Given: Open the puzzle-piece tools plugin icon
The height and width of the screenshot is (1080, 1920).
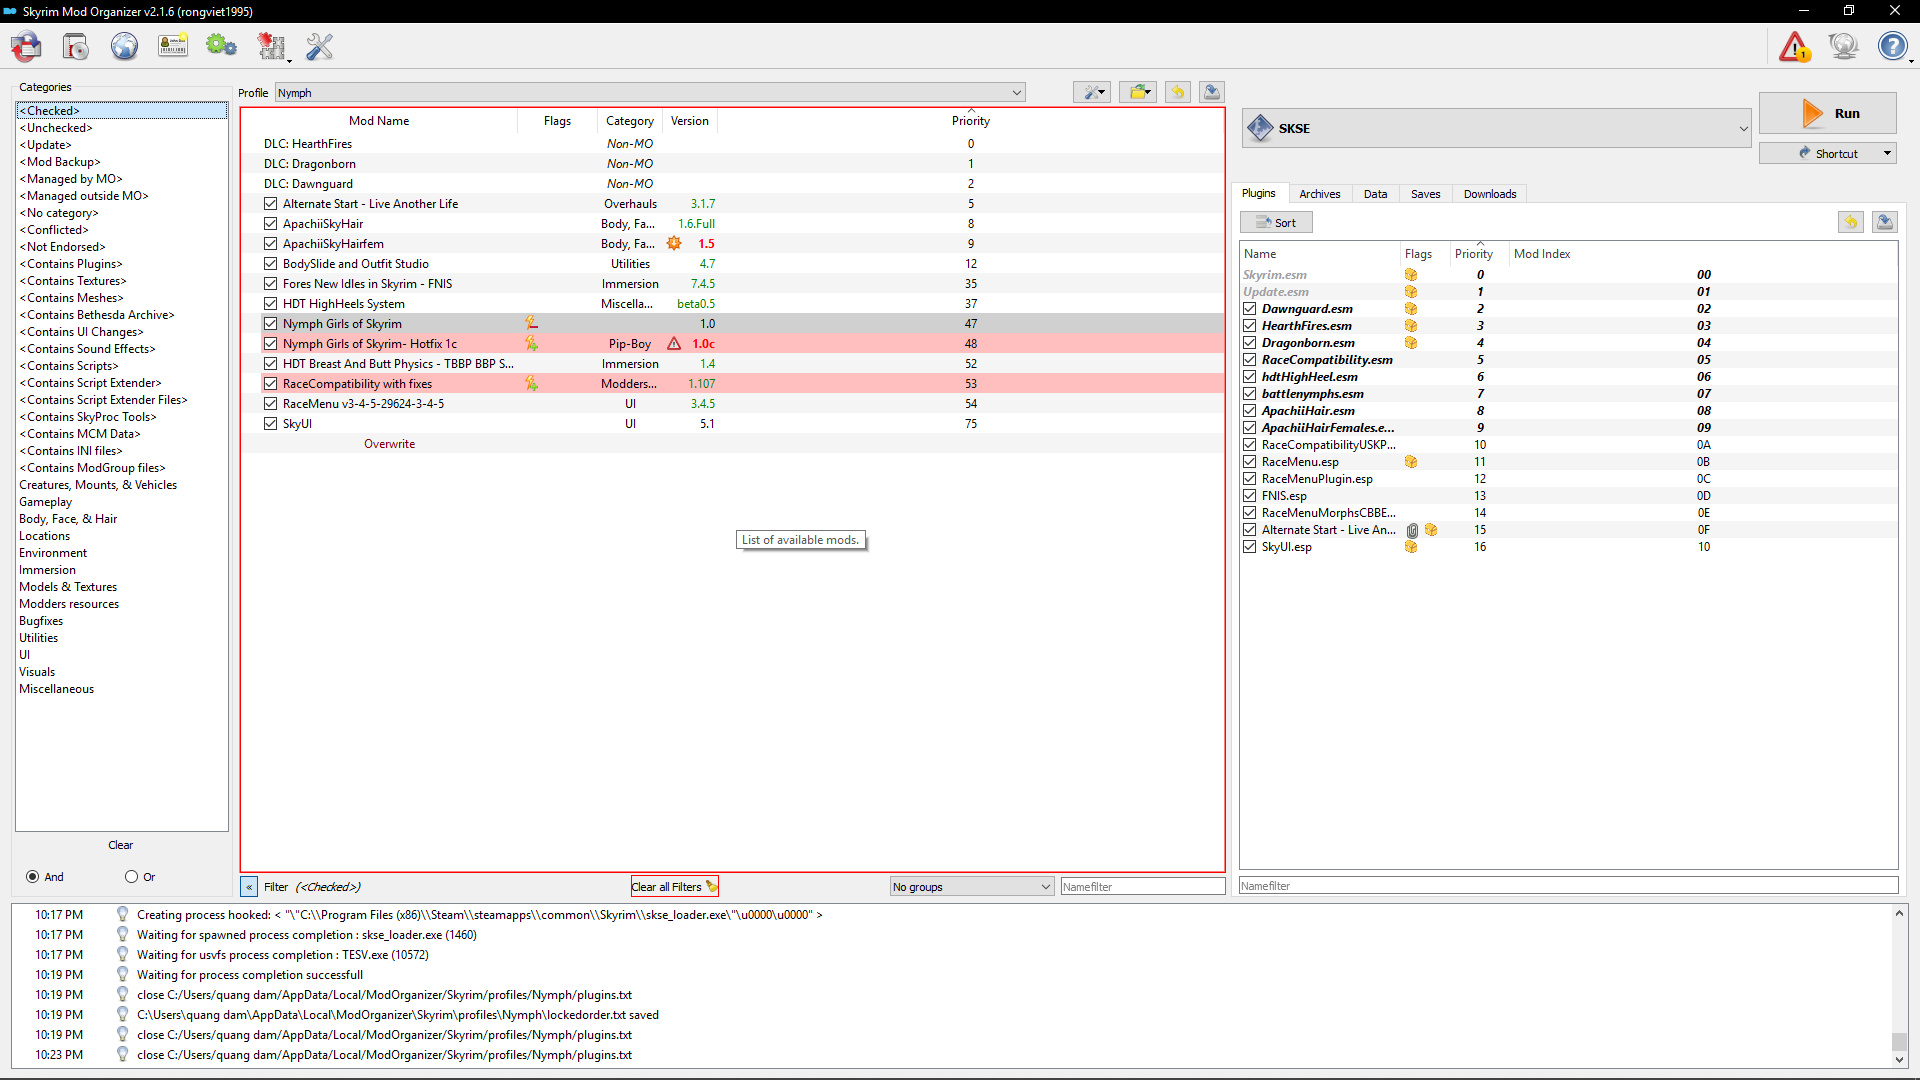Looking at the screenshot, I should pyautogui.click(x=270, y=46).
